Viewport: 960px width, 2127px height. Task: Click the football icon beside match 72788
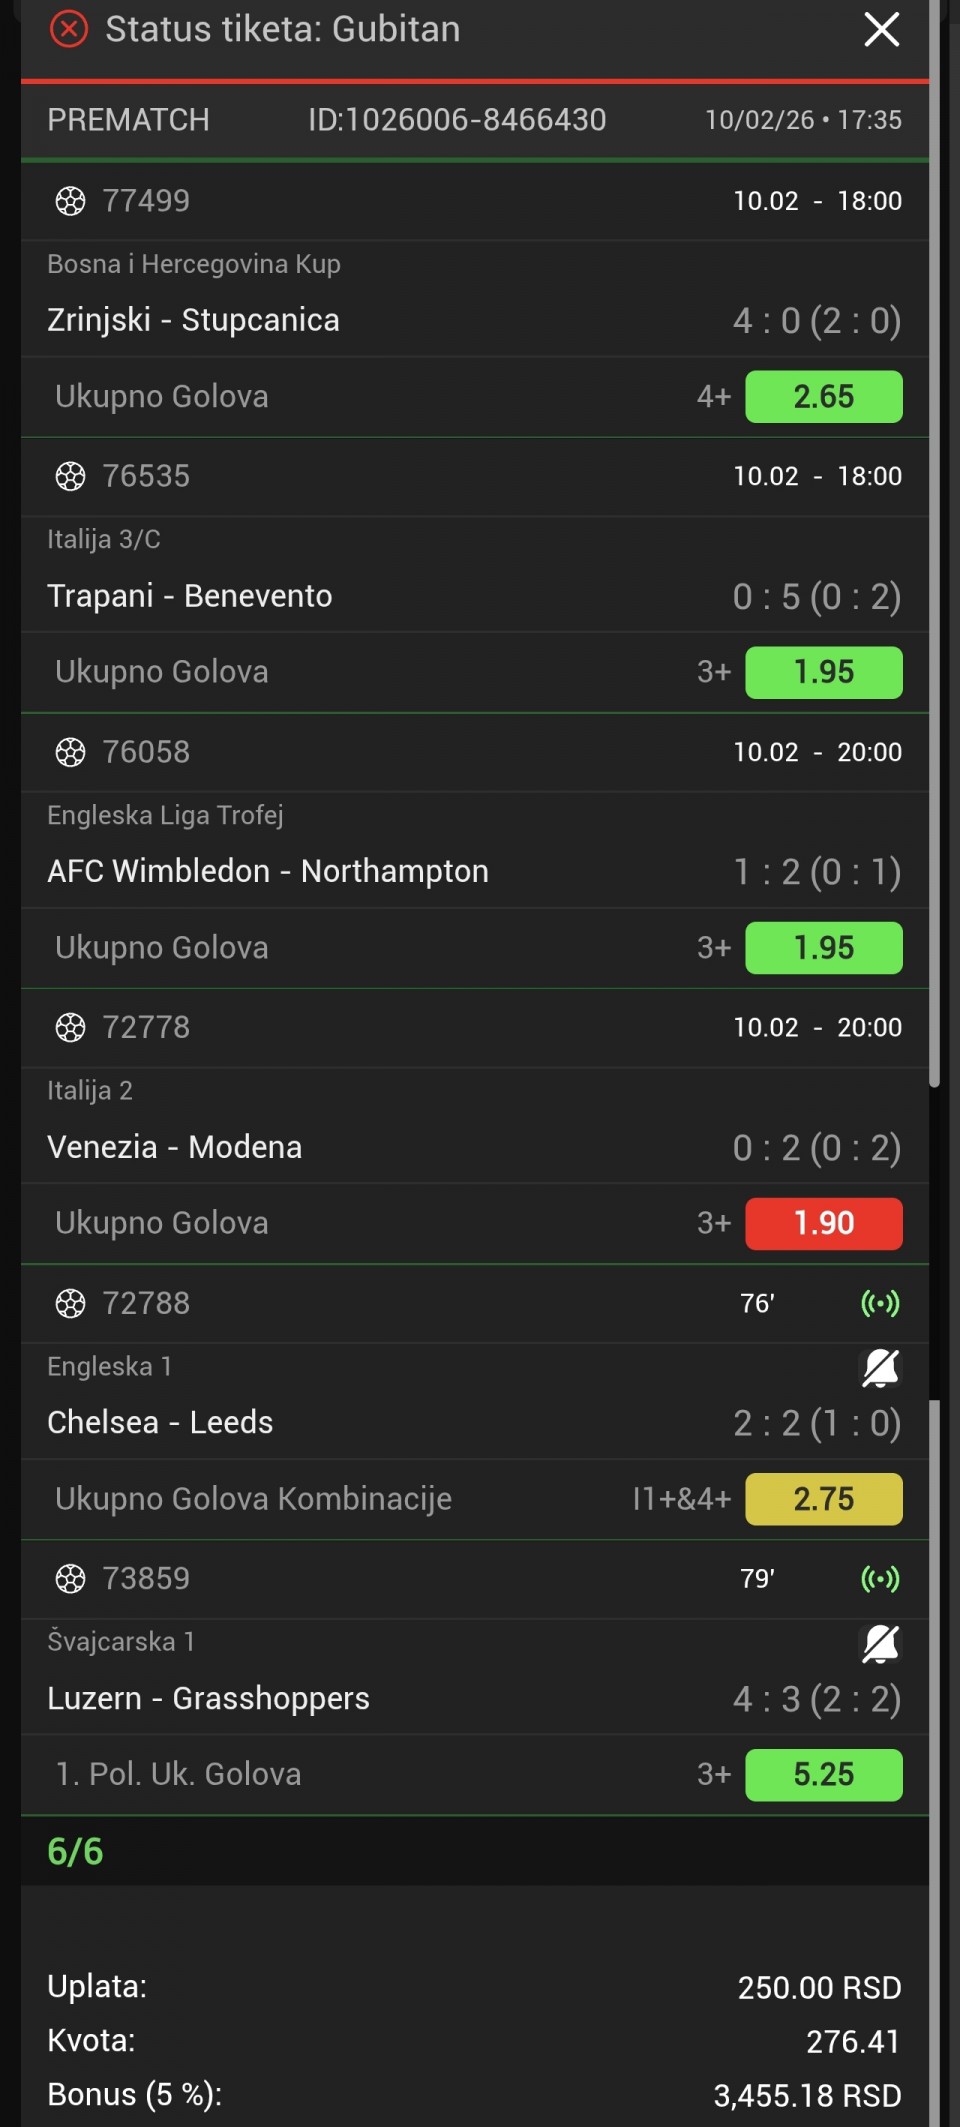[x=70, y=1303]
